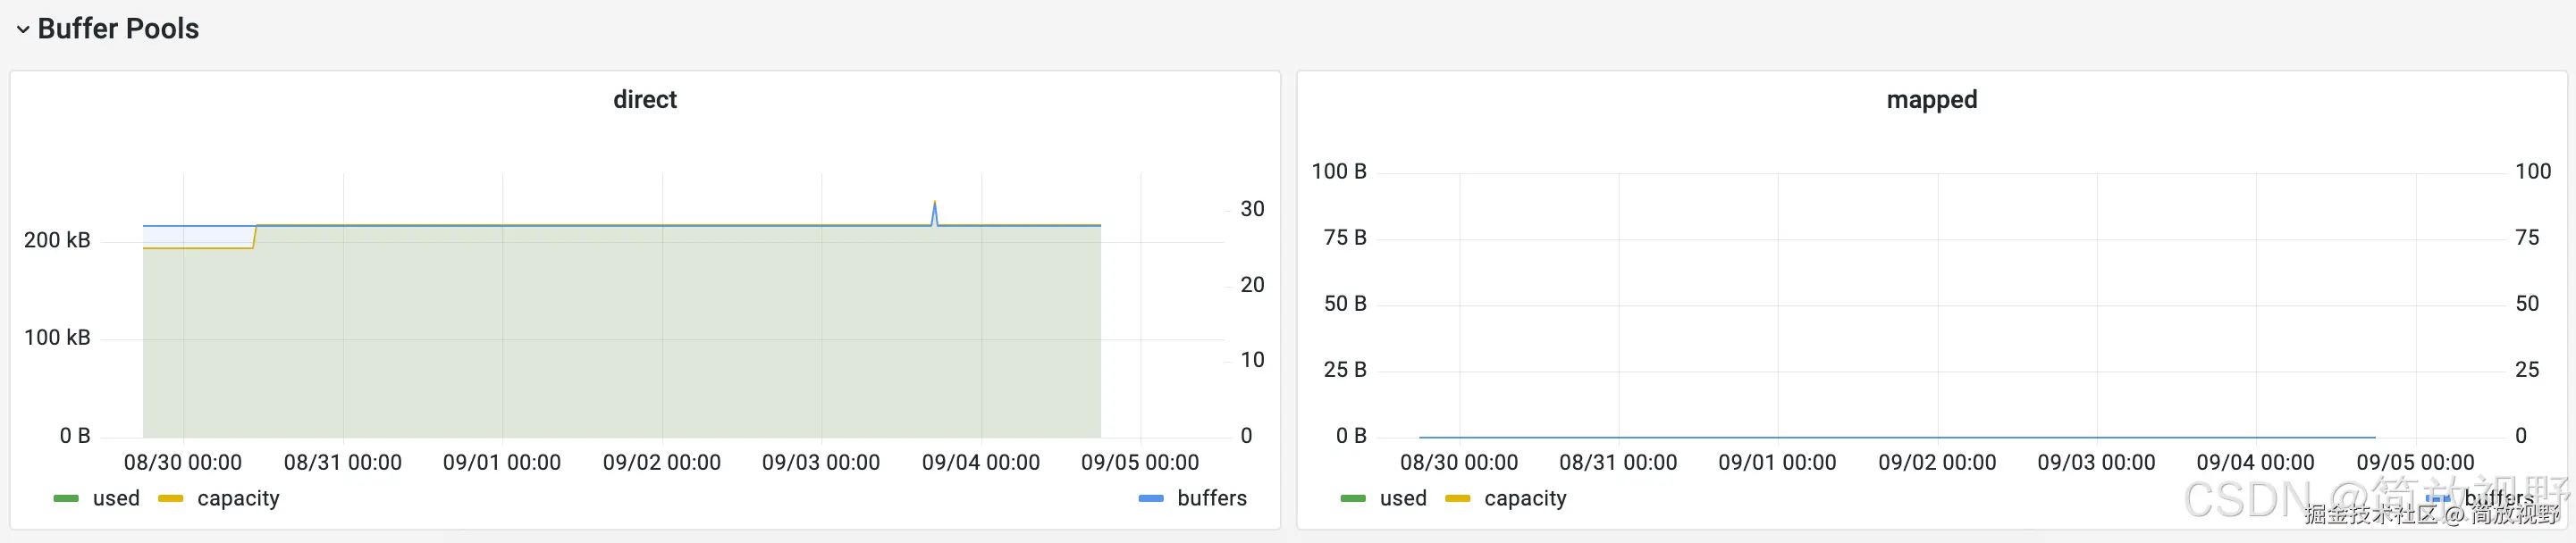
Task: Toggle capacity series label in direct legend
Action: 238,498
